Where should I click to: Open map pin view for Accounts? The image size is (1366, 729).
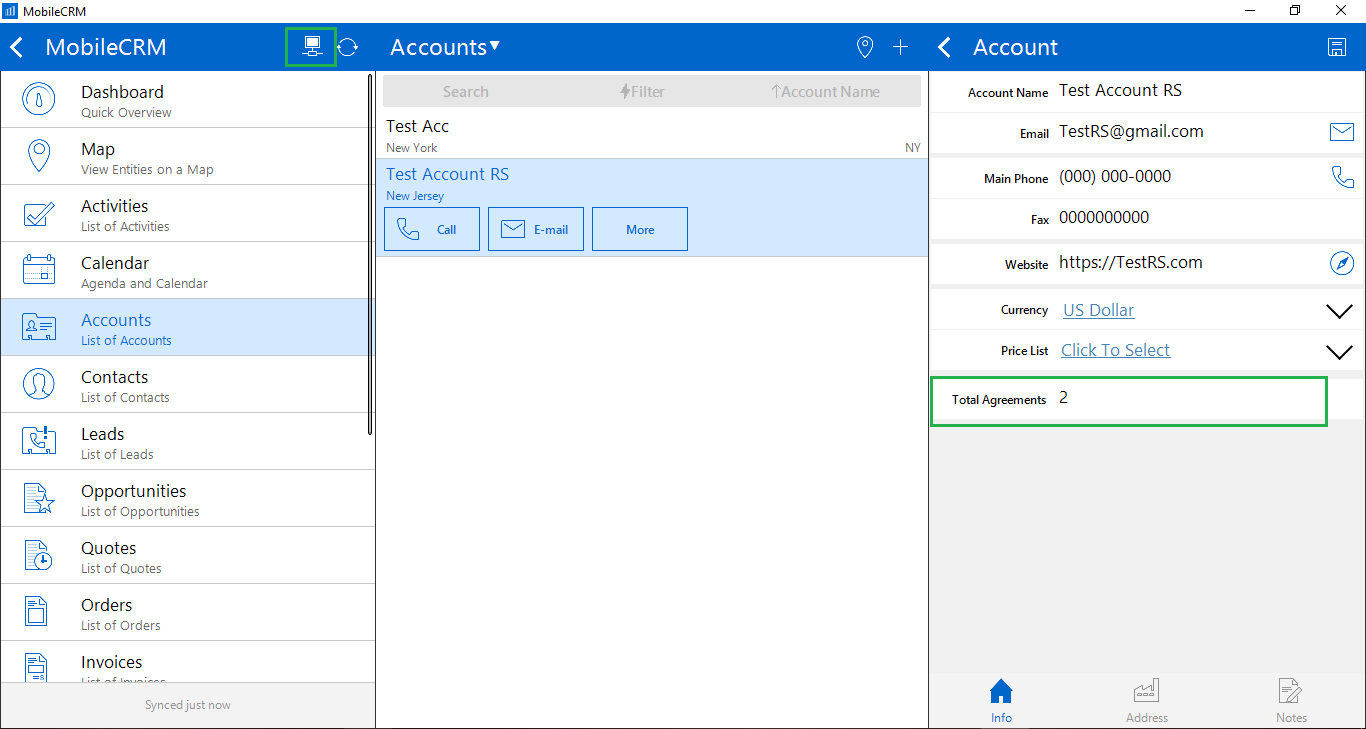865,47
